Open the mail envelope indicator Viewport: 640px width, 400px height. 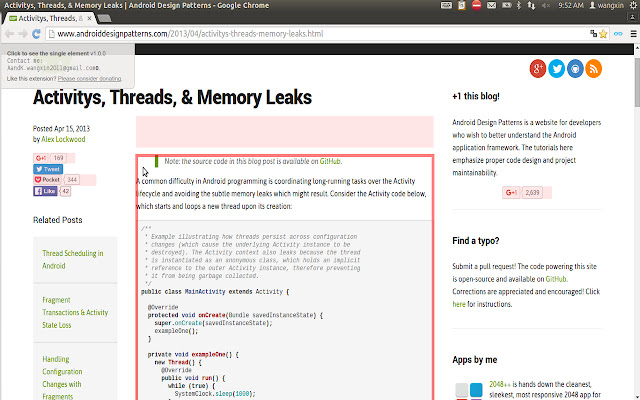click(491, 5)
